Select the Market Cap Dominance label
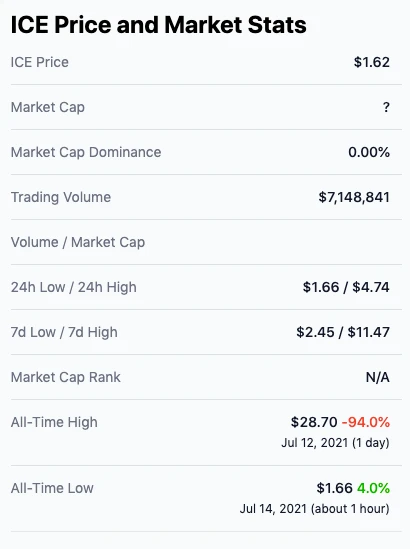 point(86,152)
